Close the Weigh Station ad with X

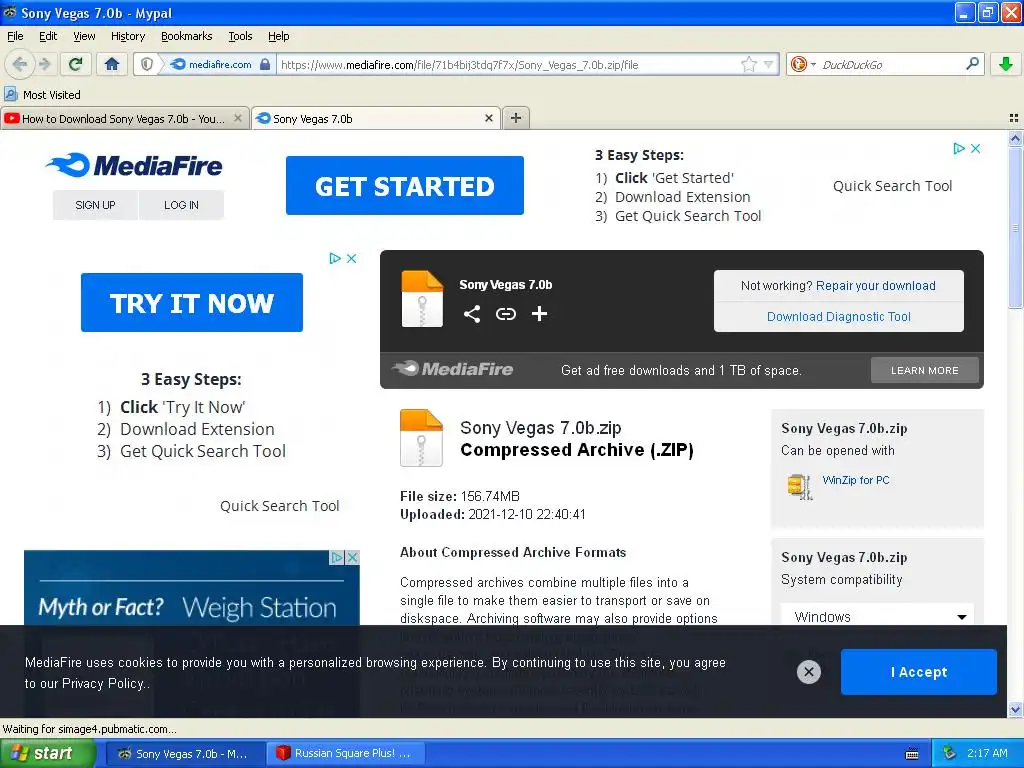[352, 557]
